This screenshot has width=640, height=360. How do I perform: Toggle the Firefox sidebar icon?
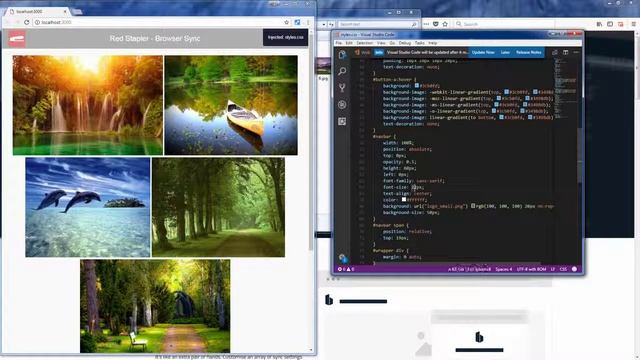click(610, 24)
